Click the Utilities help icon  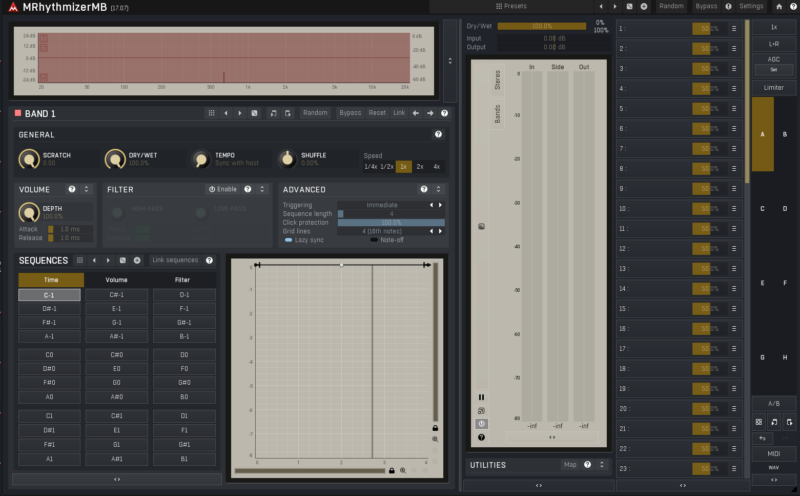587,465
